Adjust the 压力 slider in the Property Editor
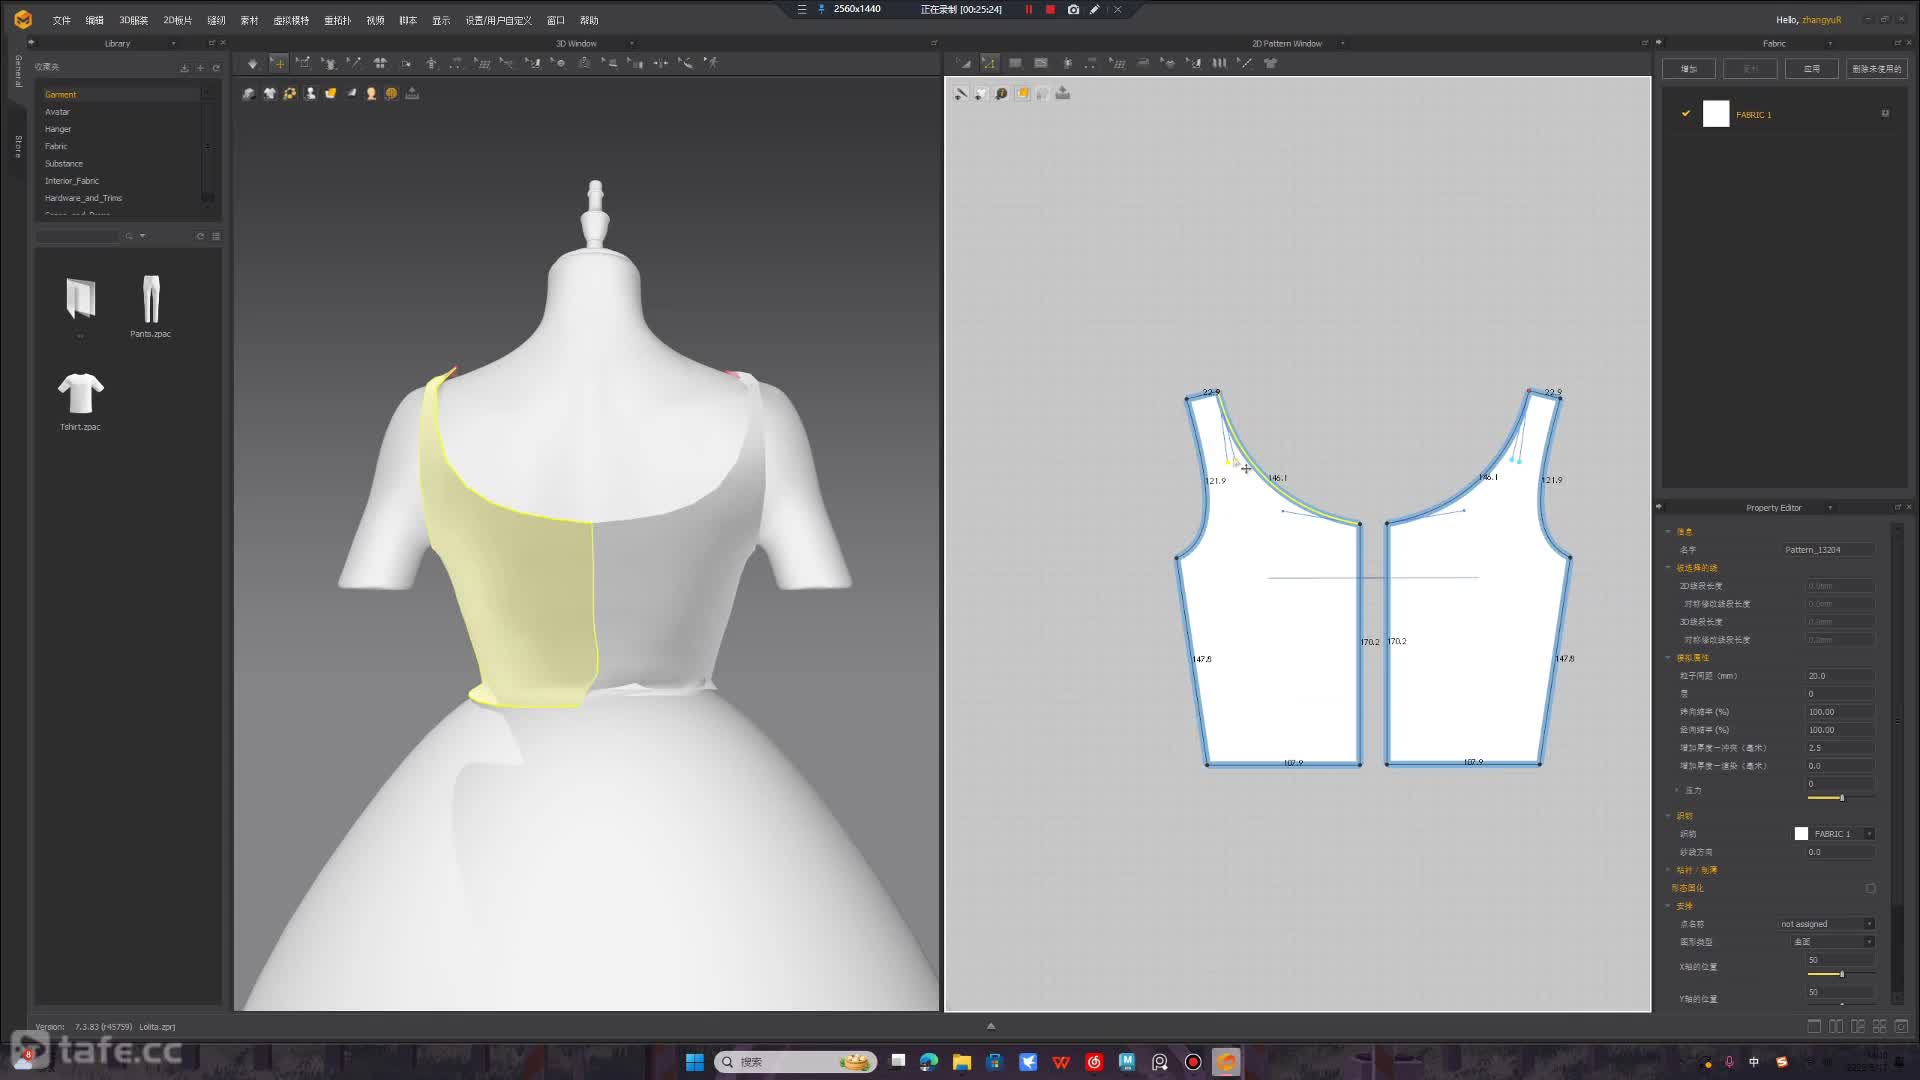Viewport: 1920px width, 1080px height. 1841,798
